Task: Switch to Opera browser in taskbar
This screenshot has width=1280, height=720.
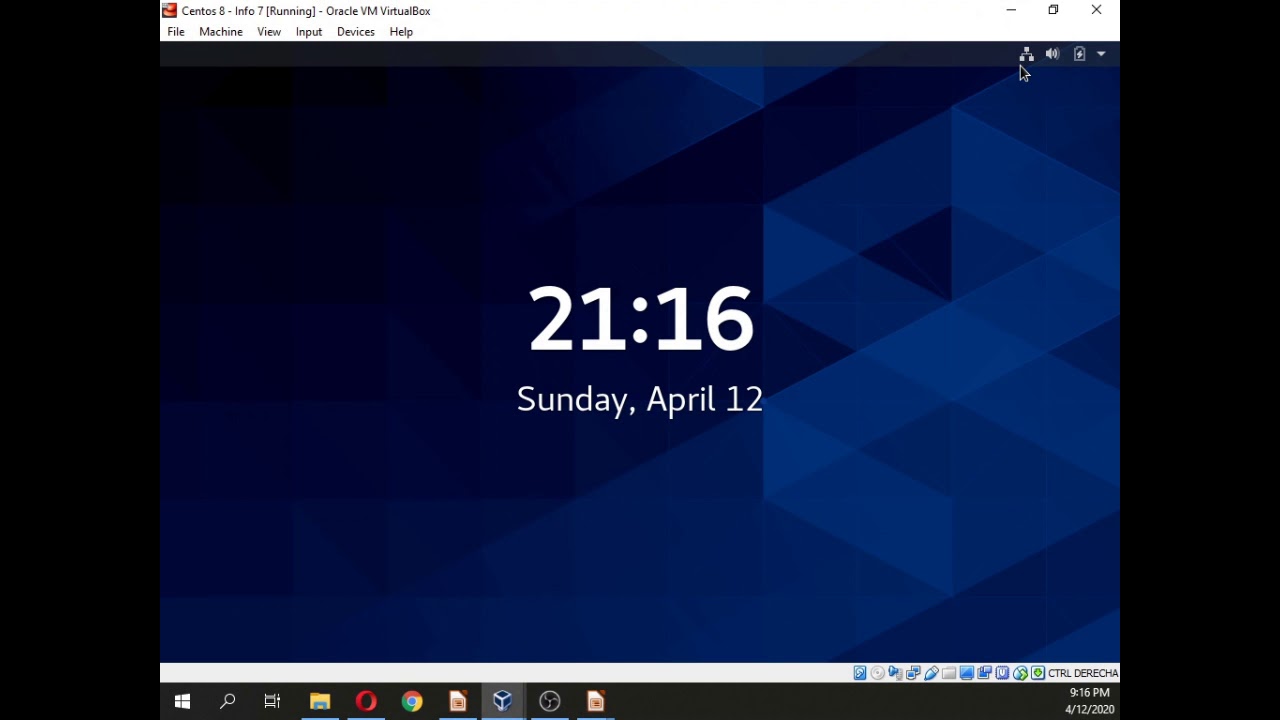Action: 366,701
